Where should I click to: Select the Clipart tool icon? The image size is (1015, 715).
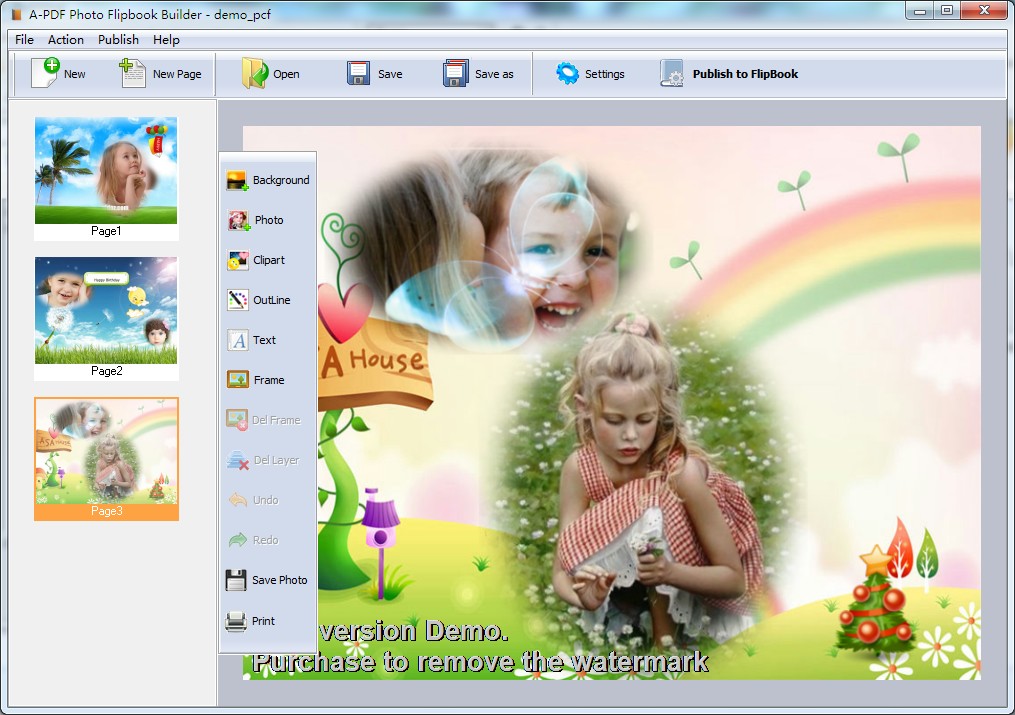tap(238, 260)
